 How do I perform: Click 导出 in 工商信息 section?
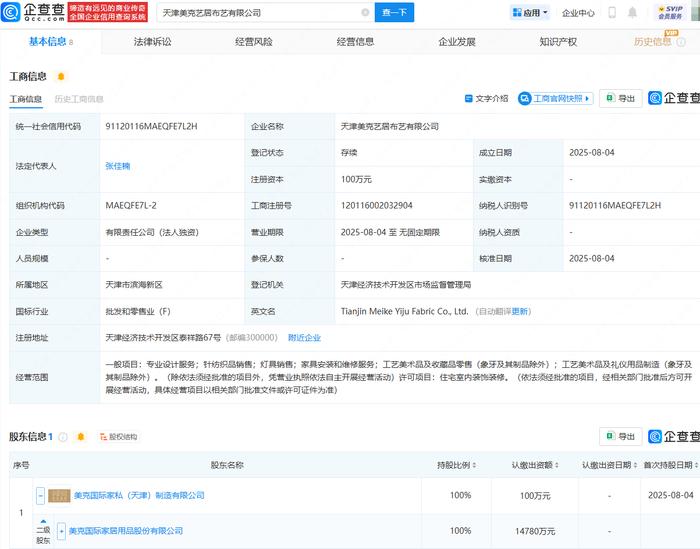621,99
